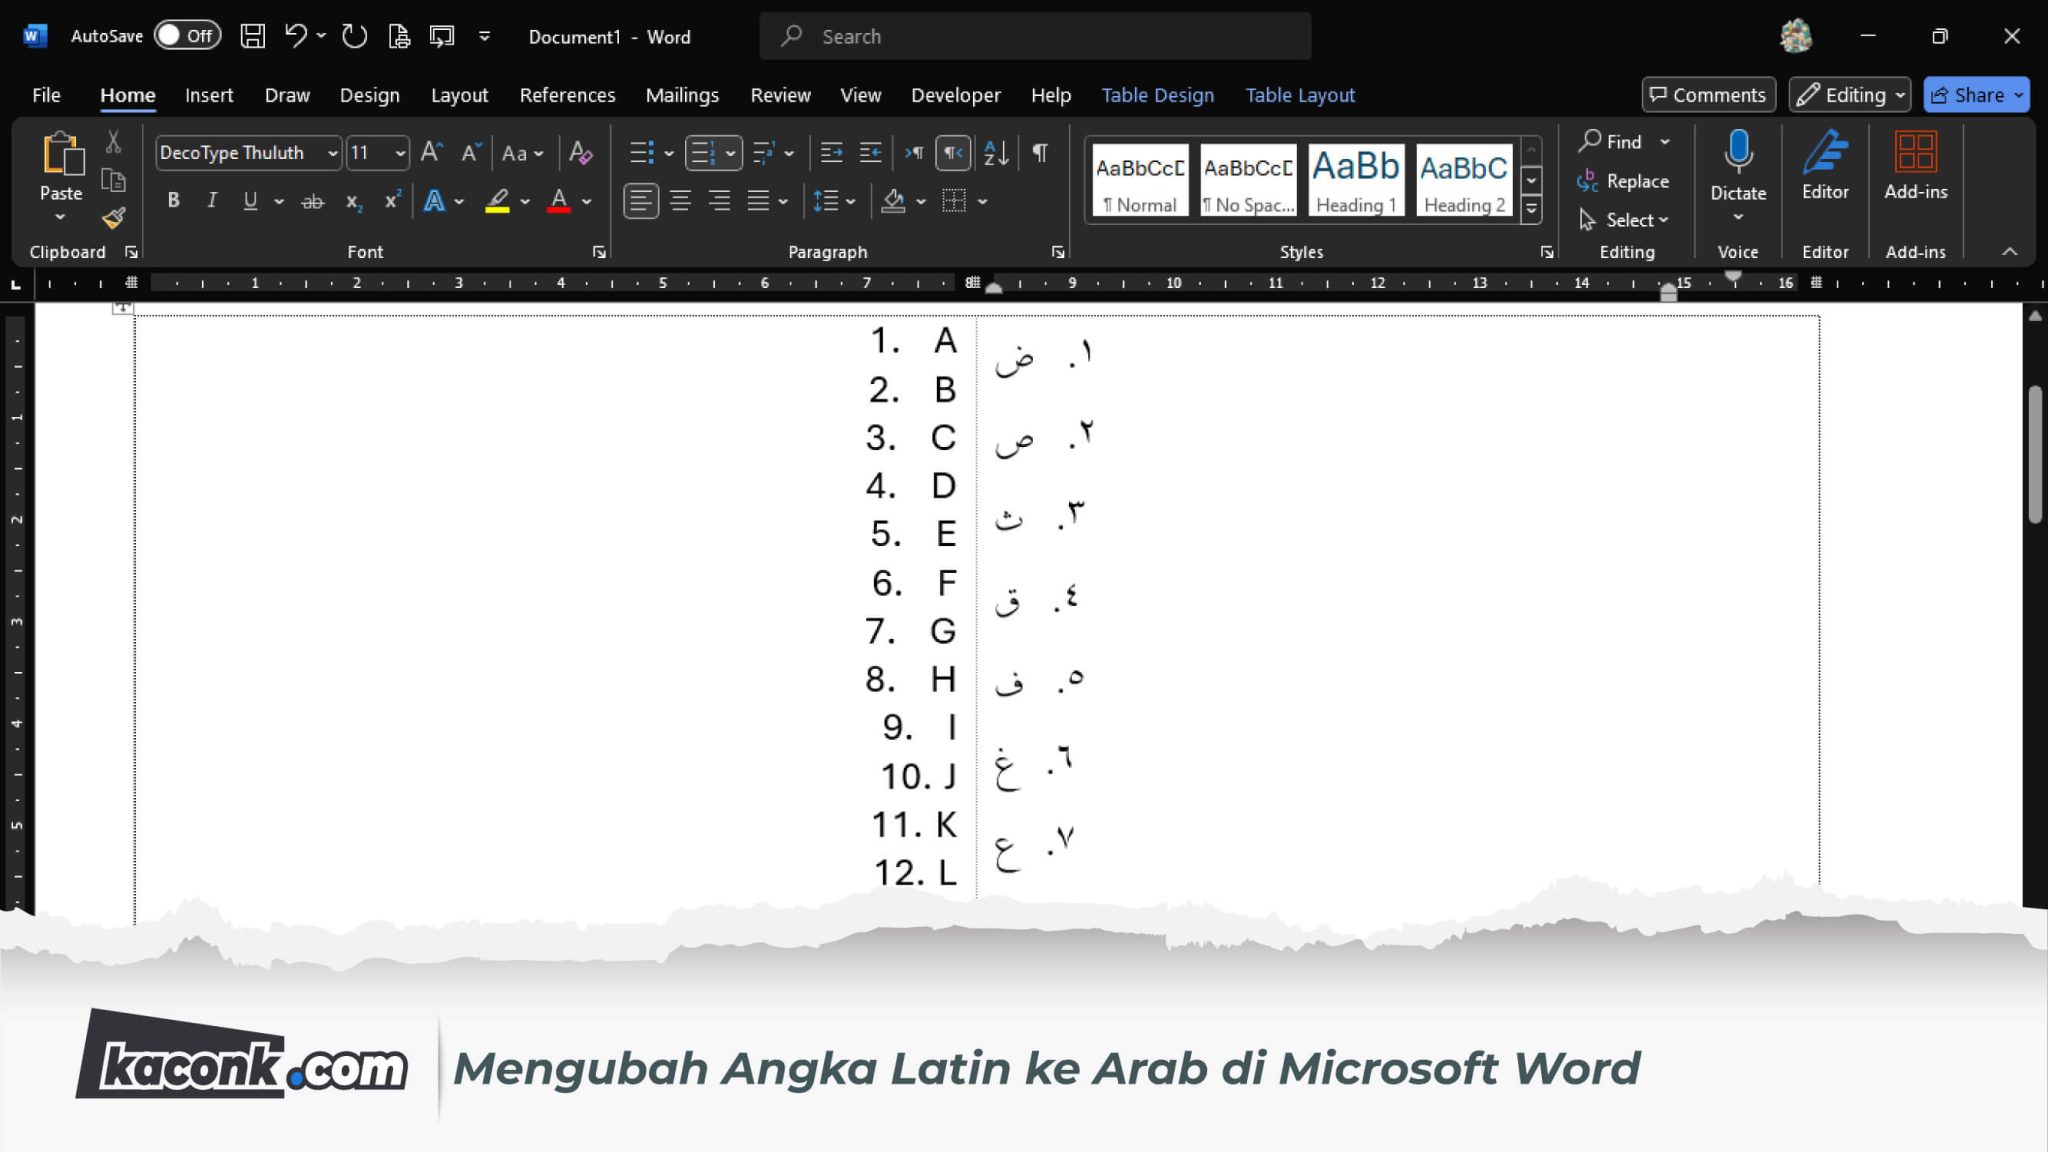
Task: Expand the text highlight color options
Action: coord(525,201)
